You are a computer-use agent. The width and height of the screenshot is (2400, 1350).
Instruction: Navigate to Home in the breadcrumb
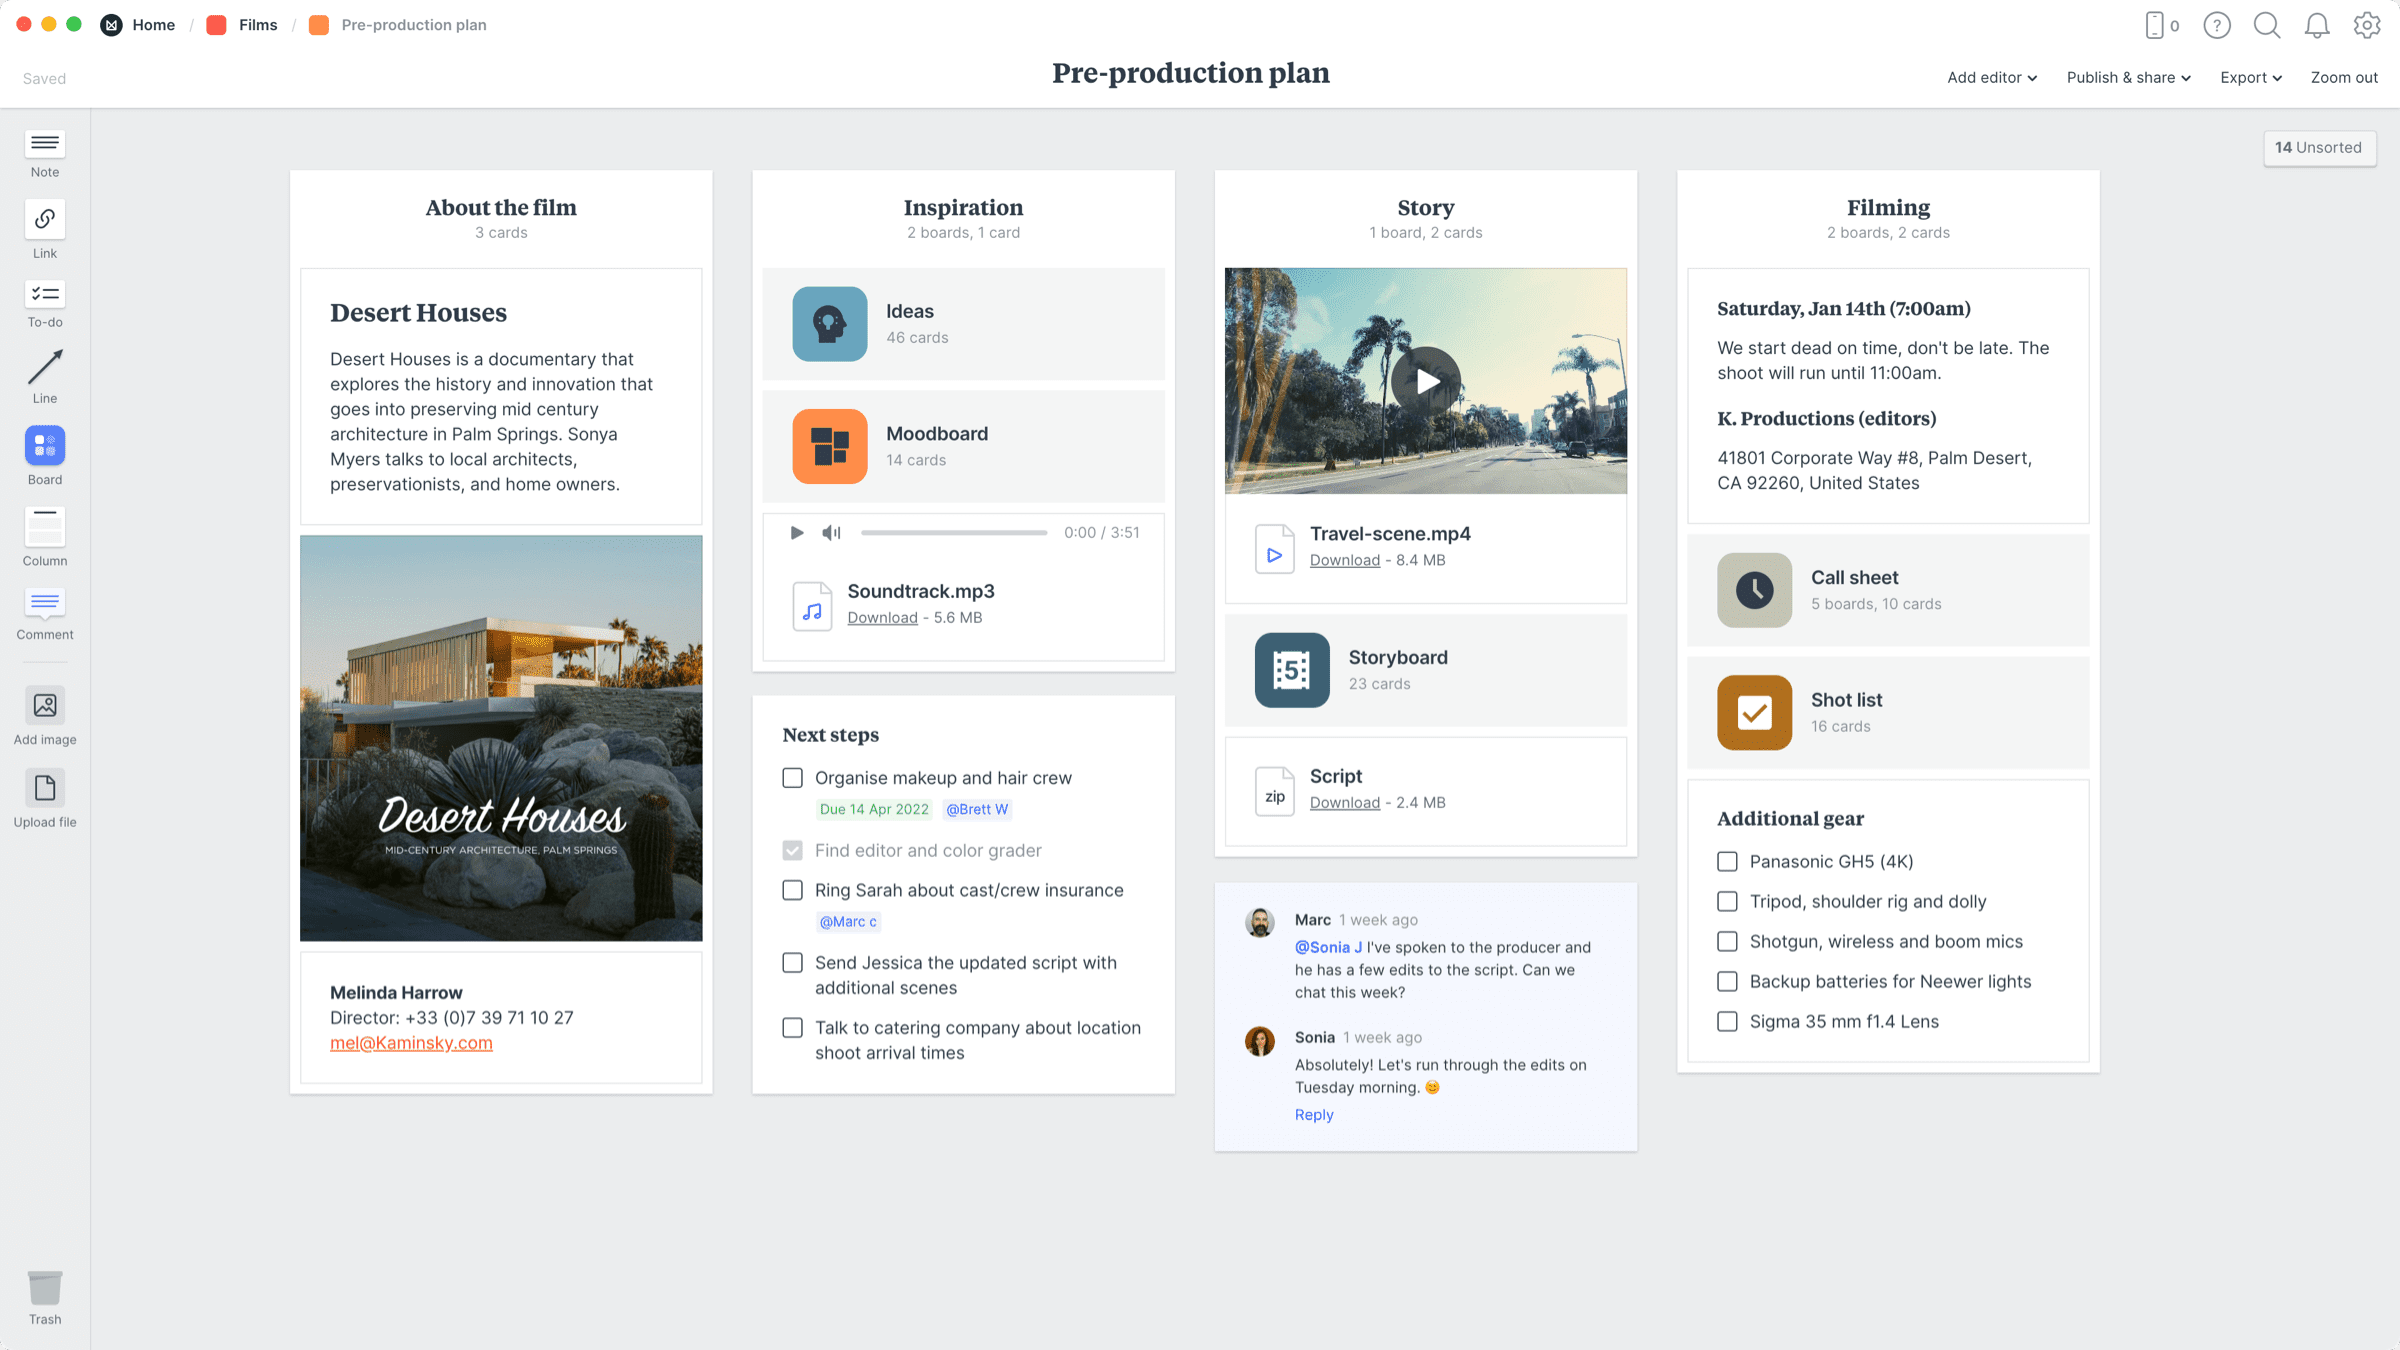153,24
